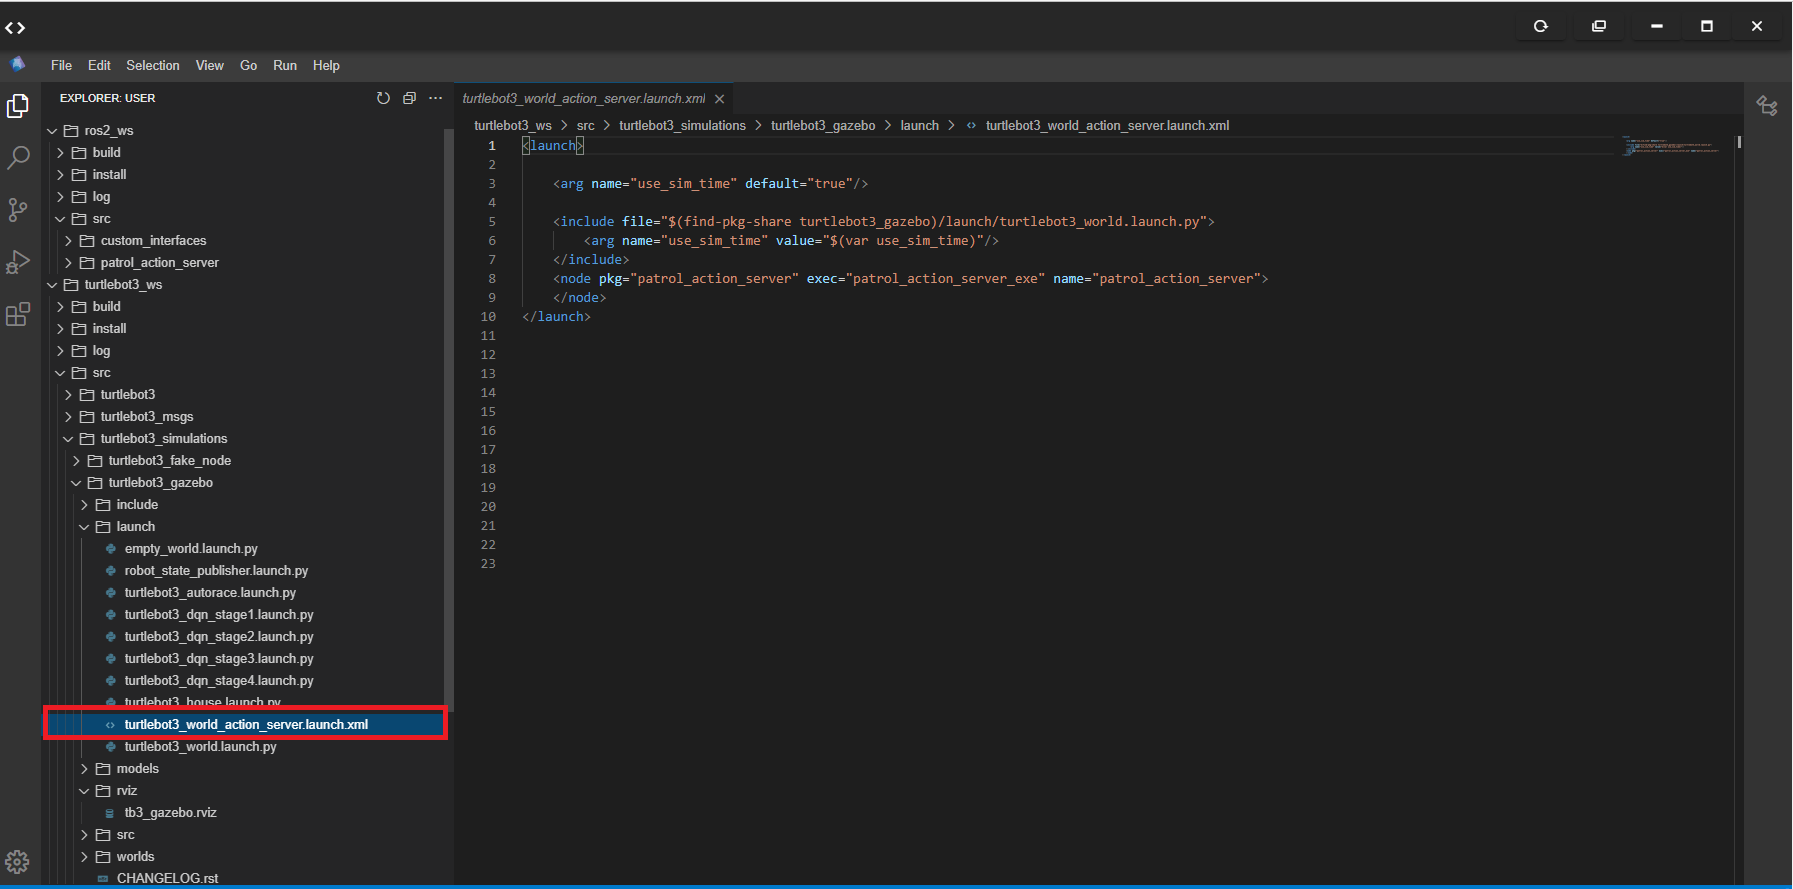Click src breadcrumb segment
The image size is (1793, 889).
[x=586, y=126]
